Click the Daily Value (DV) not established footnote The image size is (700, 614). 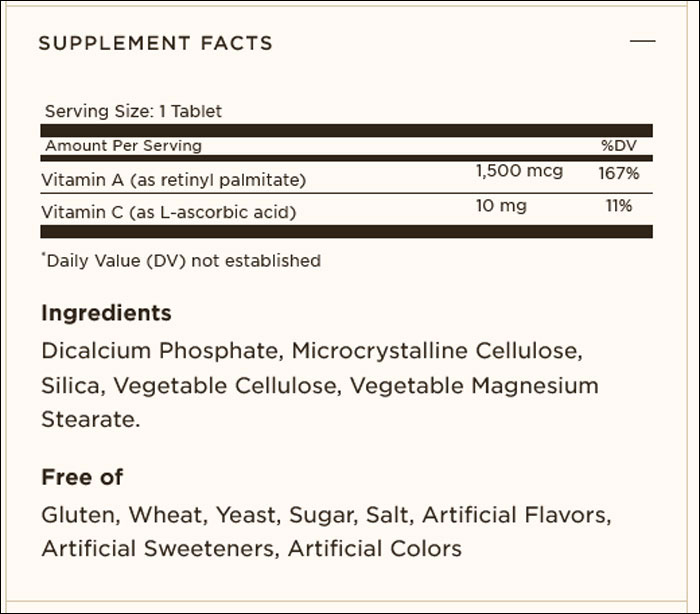point(181,260)
